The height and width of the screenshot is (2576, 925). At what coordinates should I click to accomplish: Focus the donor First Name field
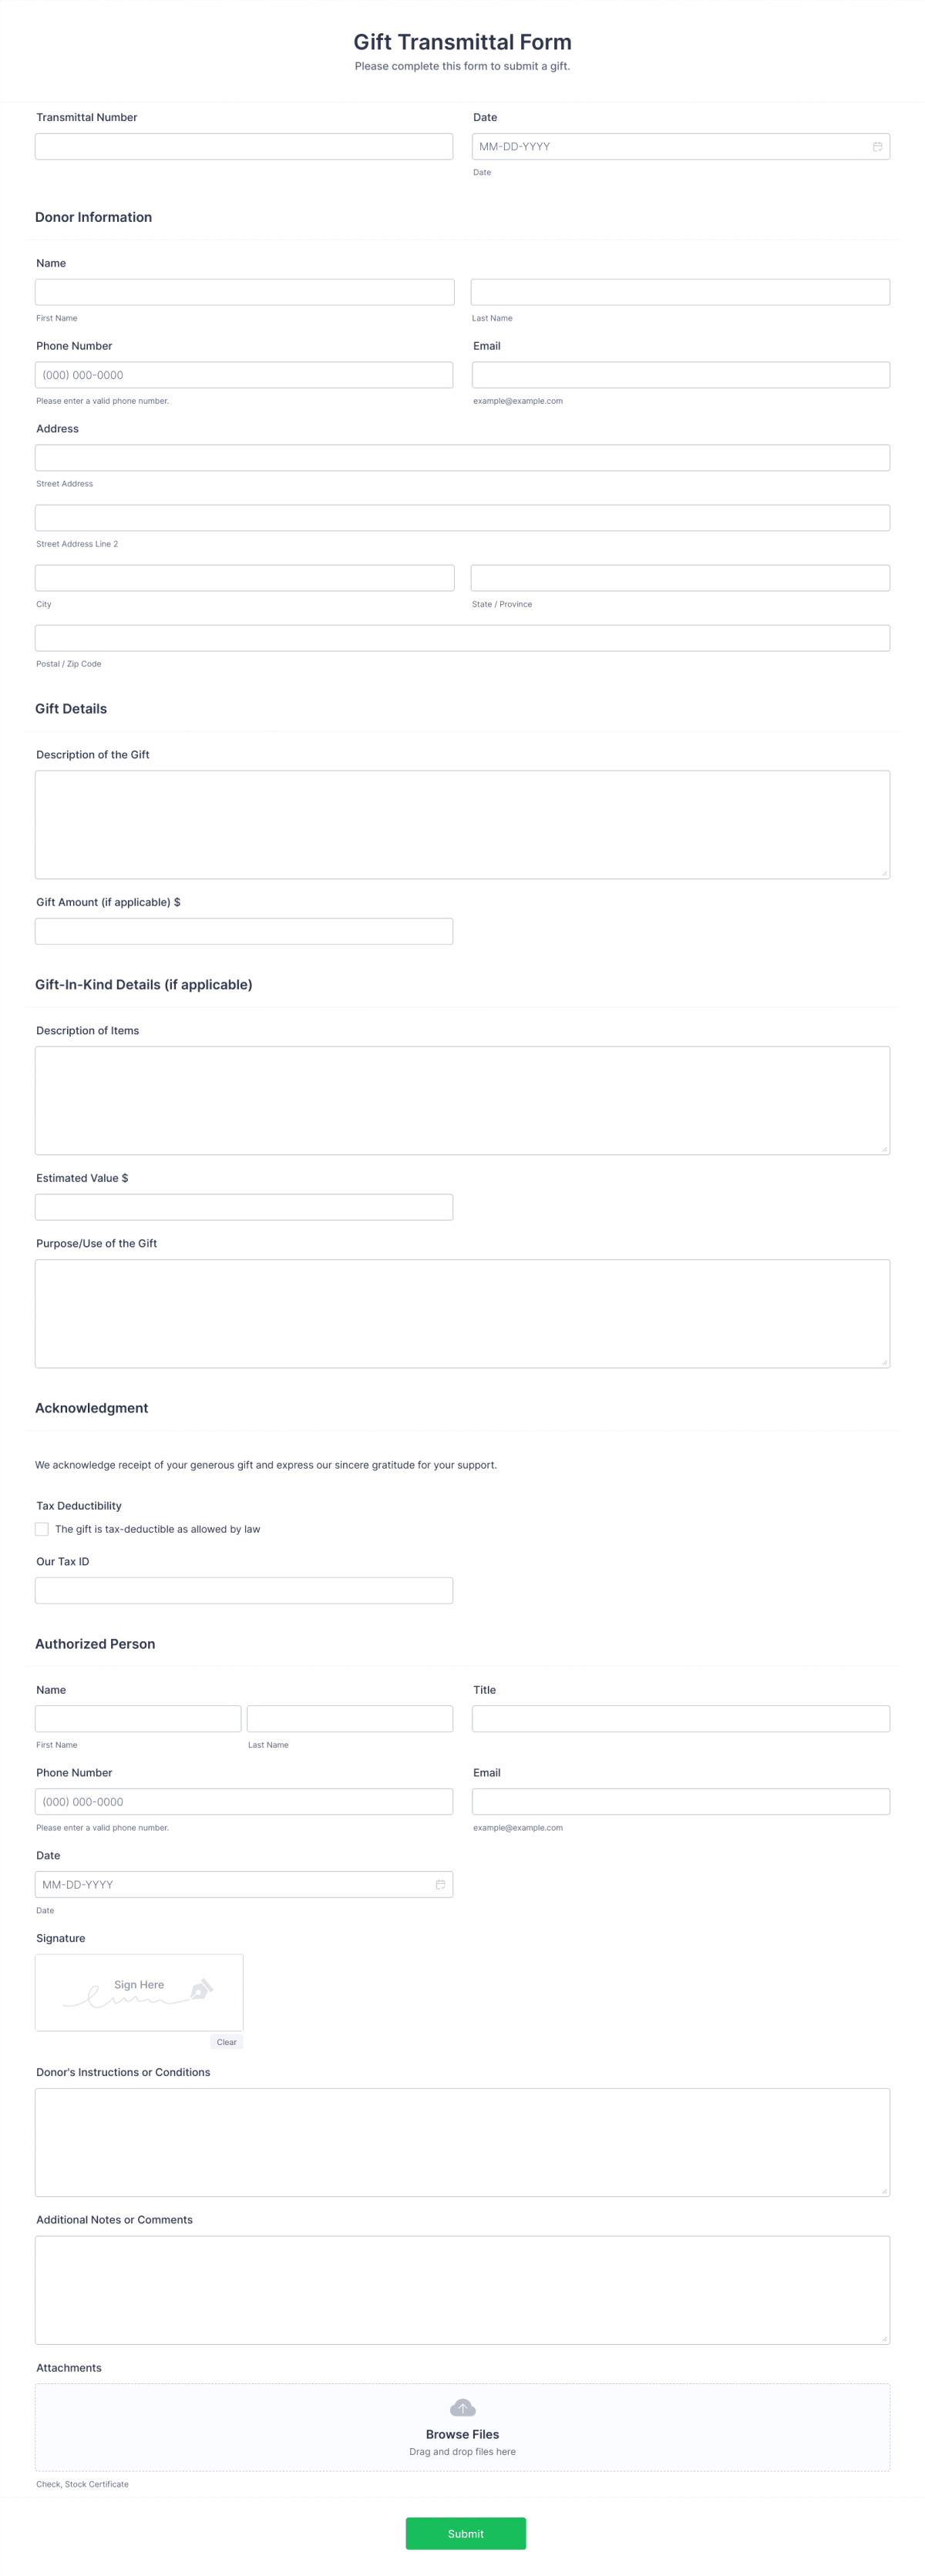243,291
